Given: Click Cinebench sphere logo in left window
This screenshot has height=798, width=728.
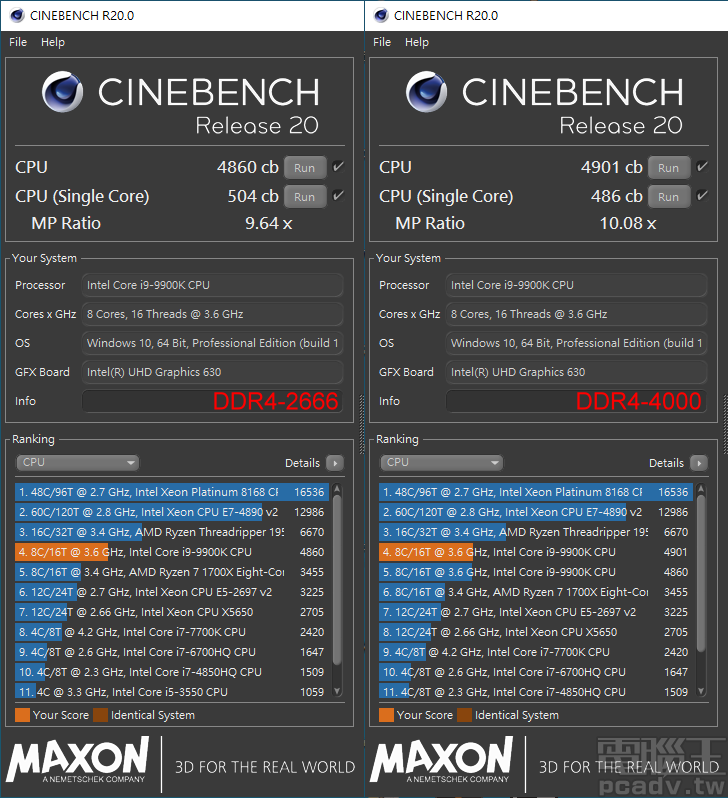Looking at the screenshot, I should [62, 92].
